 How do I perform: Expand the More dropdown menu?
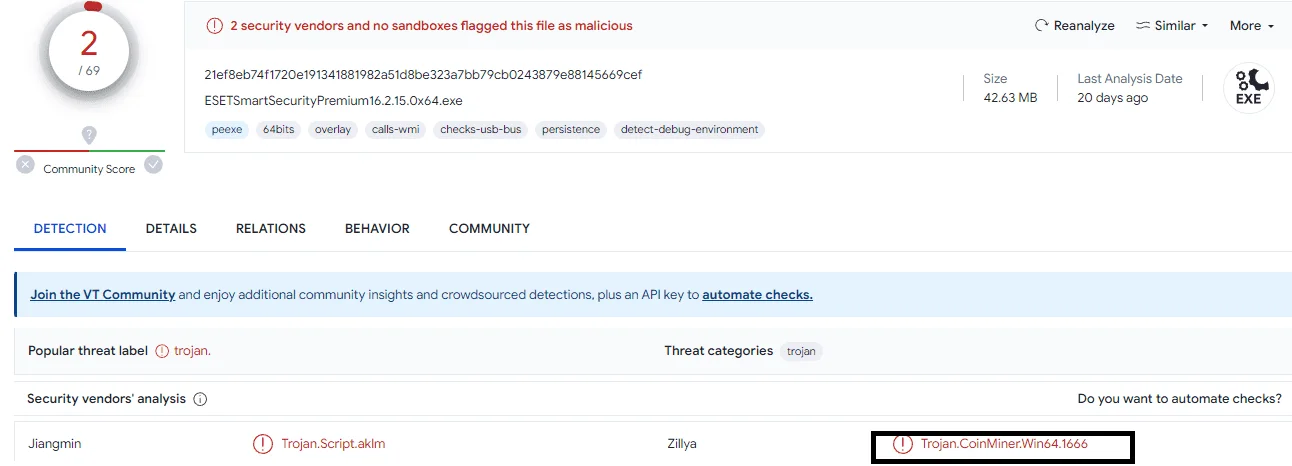1252,26
